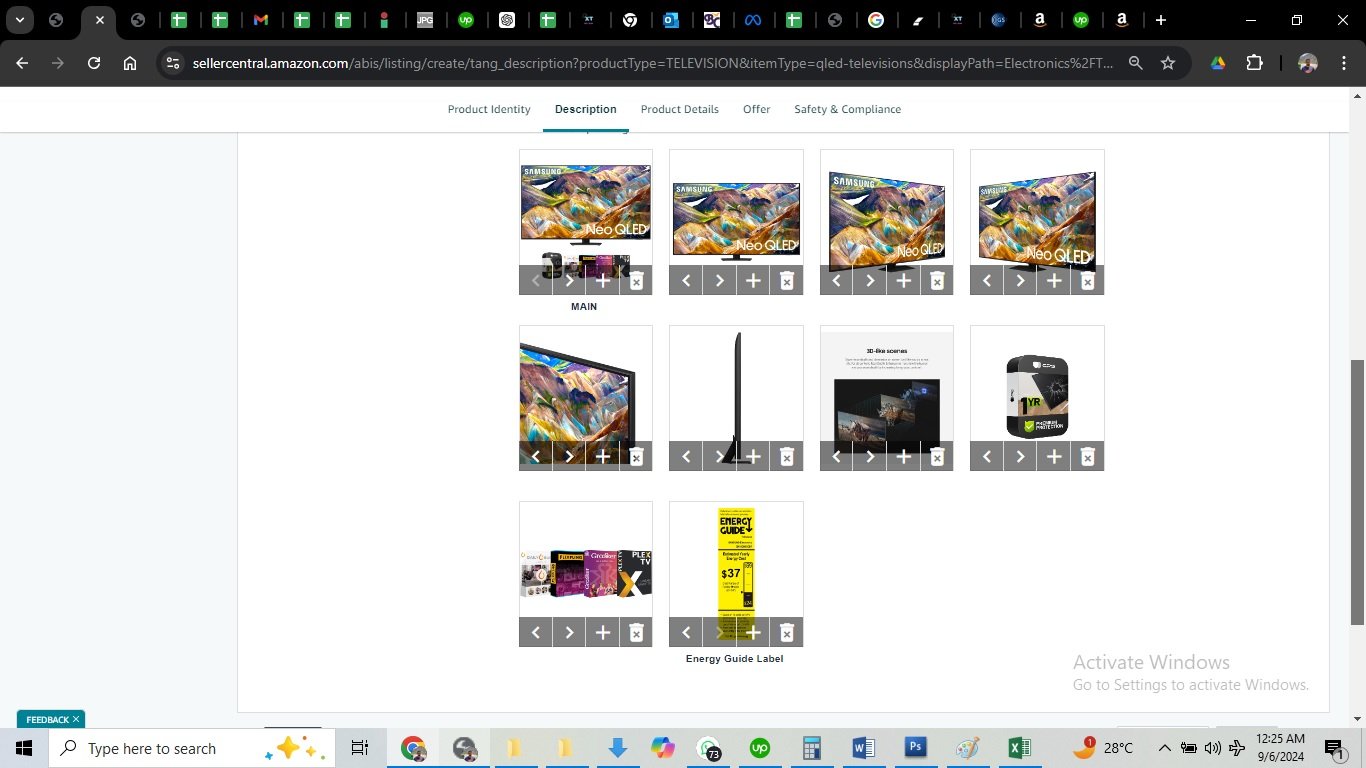Move software bundle image to the right

pos(569,632)
